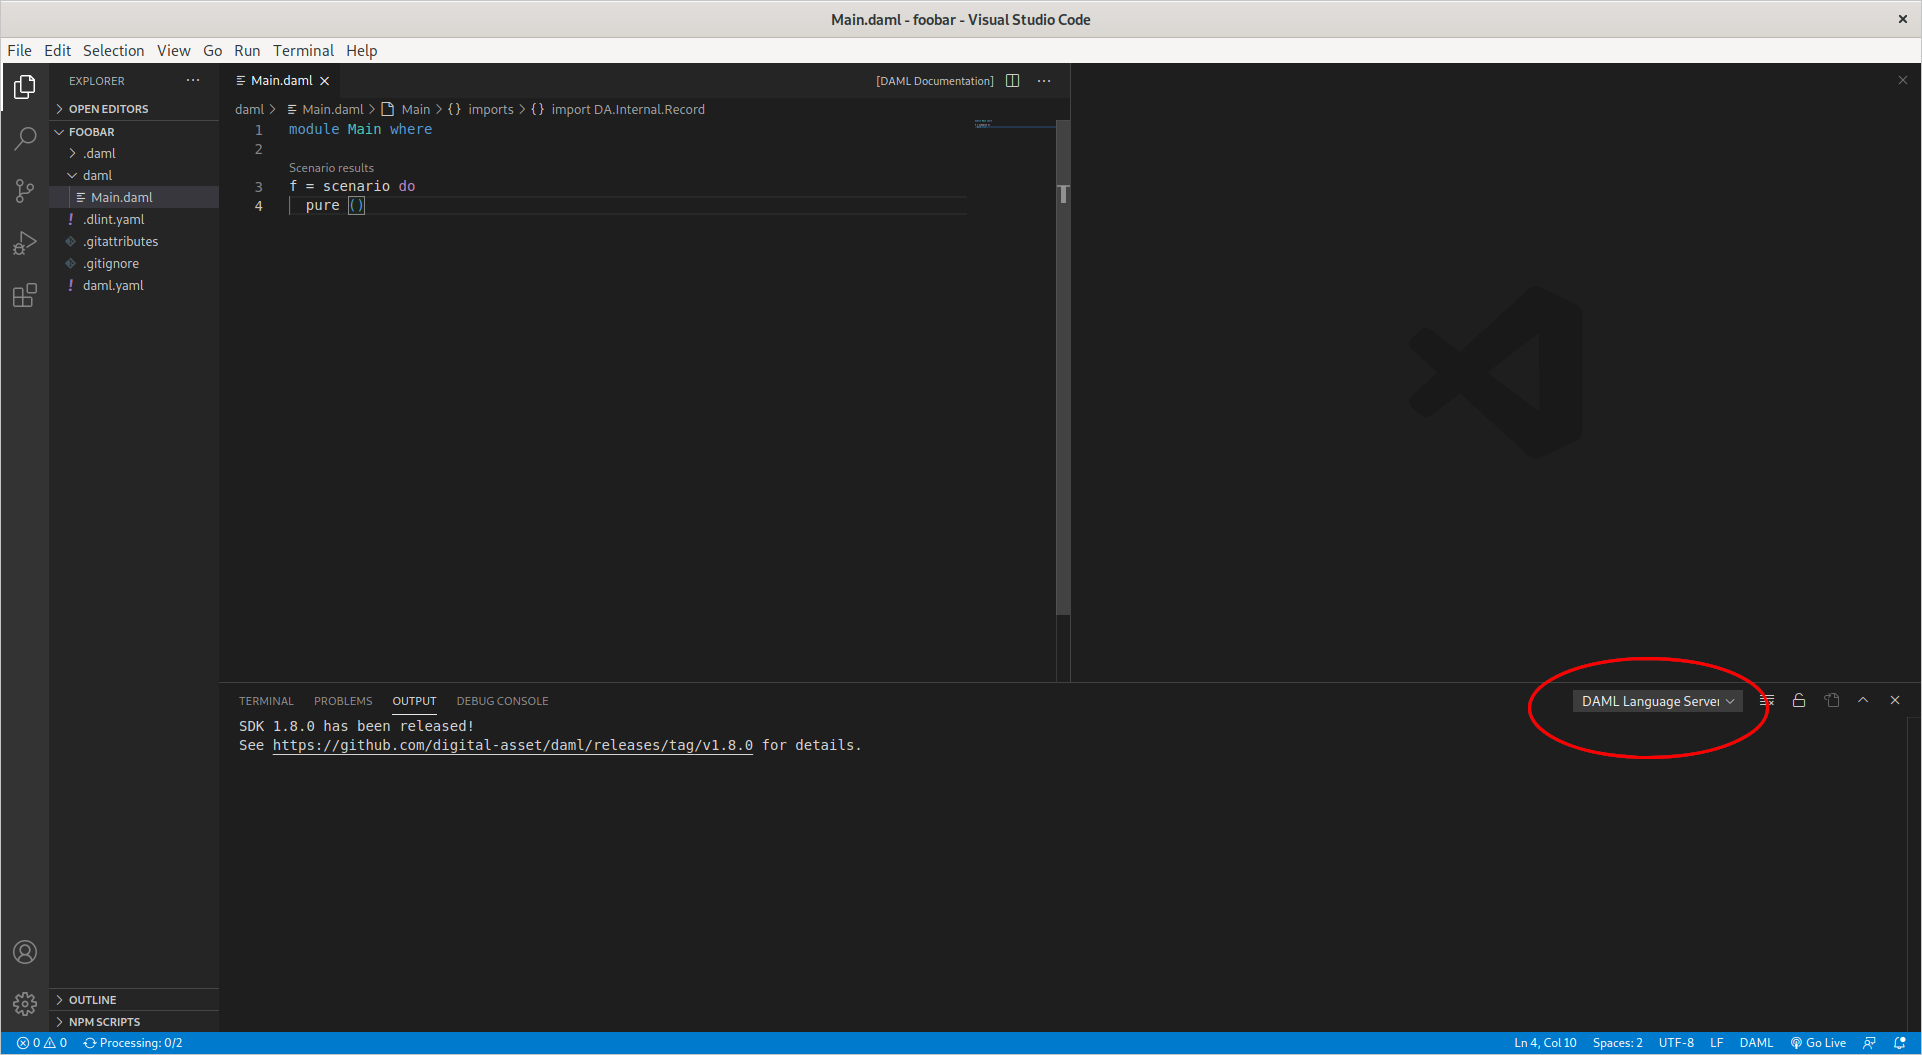Open the Help menu
This screenshot has height=1055, width=1922.
pos(361,50)
